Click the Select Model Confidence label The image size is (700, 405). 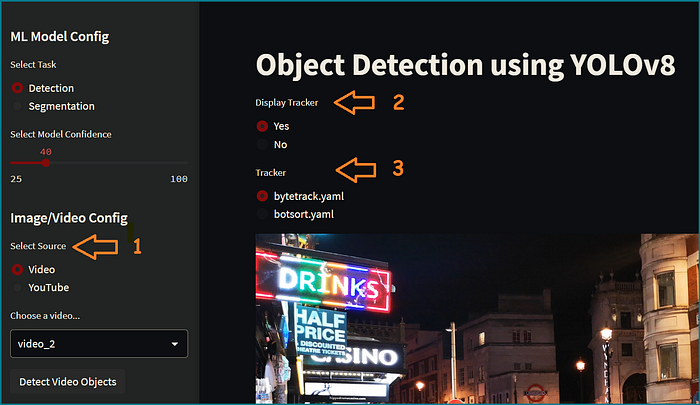point(61,134)
